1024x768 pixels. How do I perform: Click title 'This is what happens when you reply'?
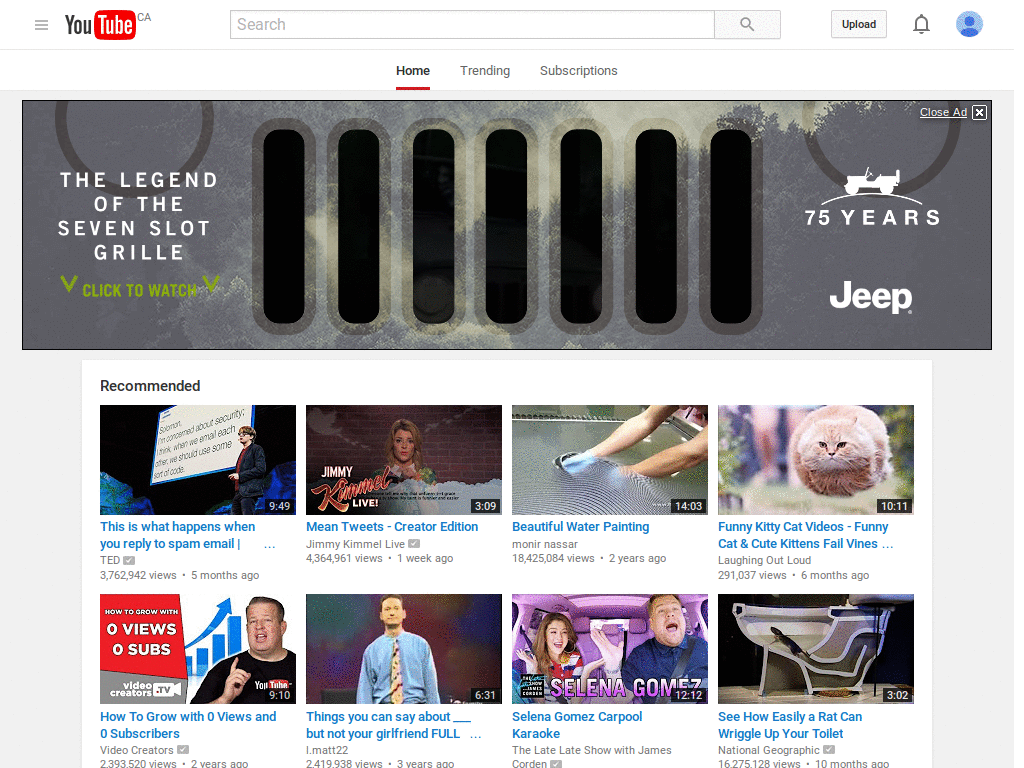178,535
